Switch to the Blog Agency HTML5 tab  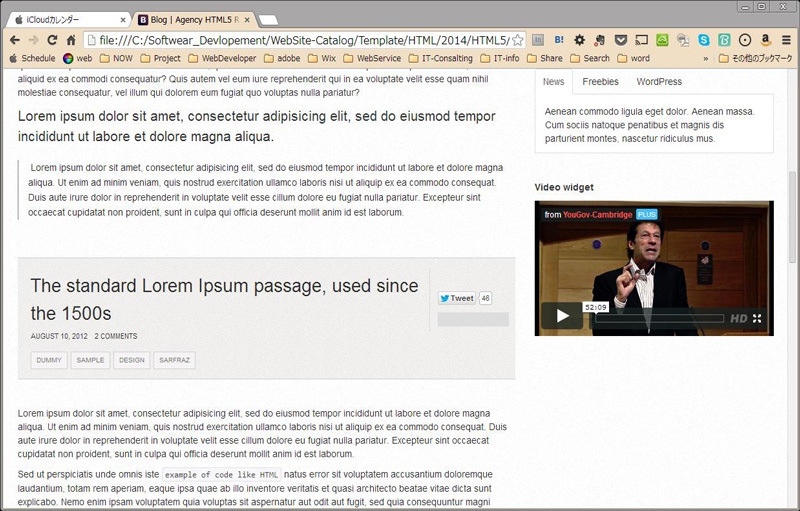[194, 20]
